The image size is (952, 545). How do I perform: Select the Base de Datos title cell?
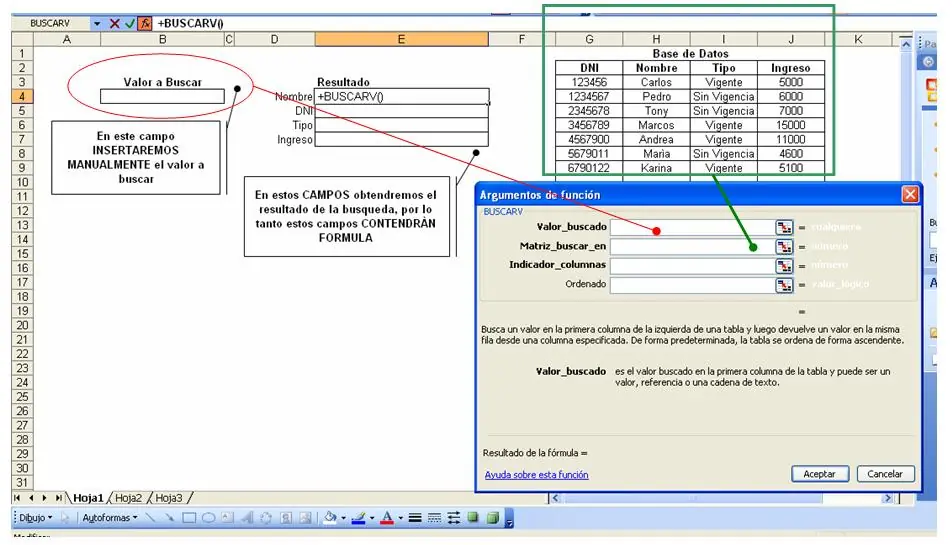pyautogui.click(x=690, y=53)
